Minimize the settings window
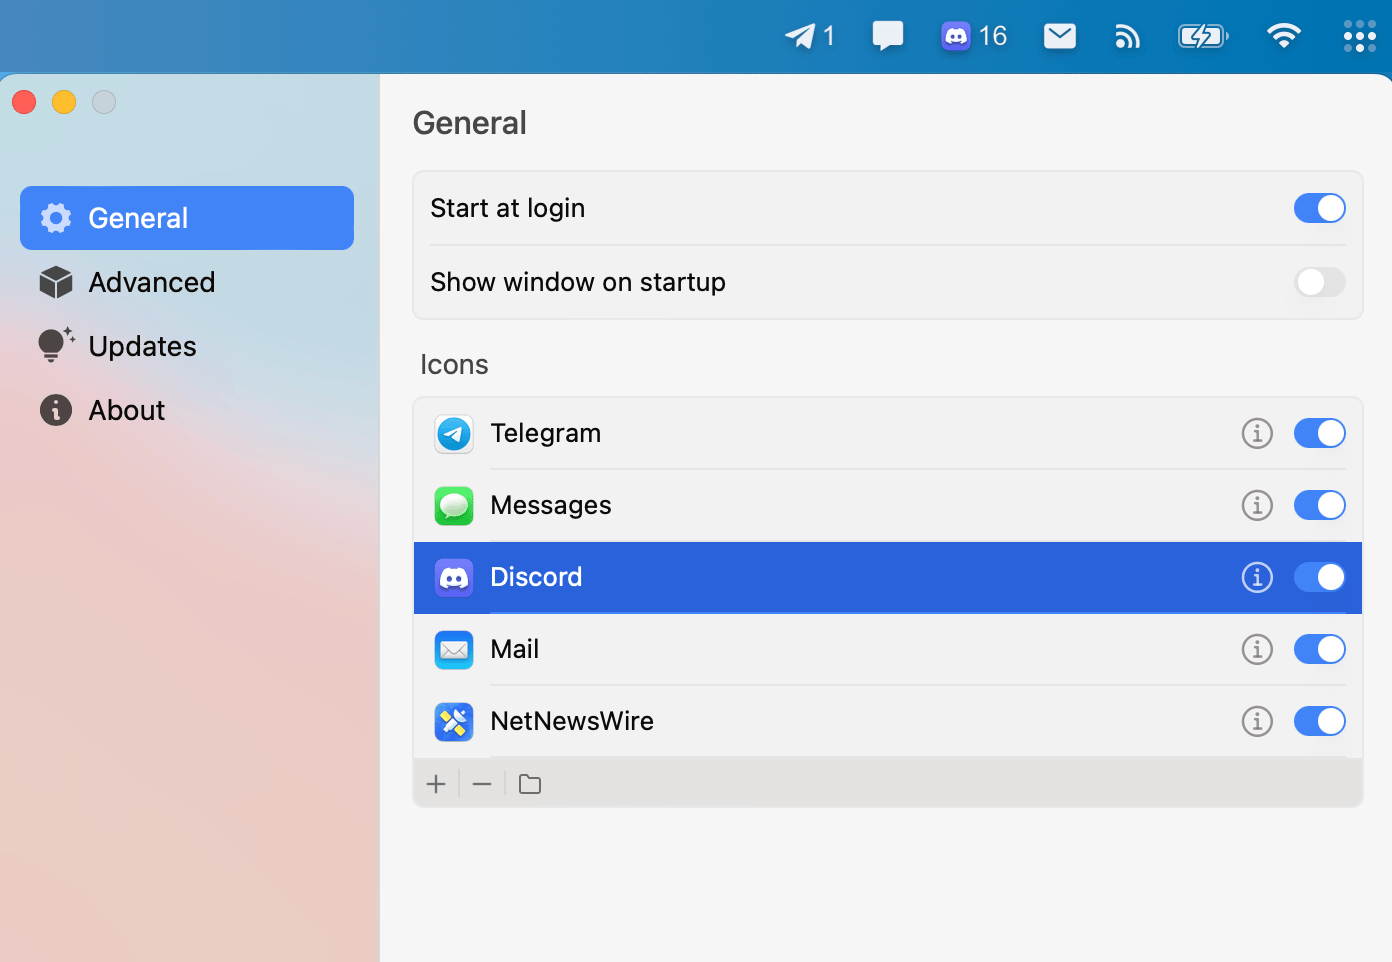Viewport: 1392px width, 962px height. (x=64, y=102)
